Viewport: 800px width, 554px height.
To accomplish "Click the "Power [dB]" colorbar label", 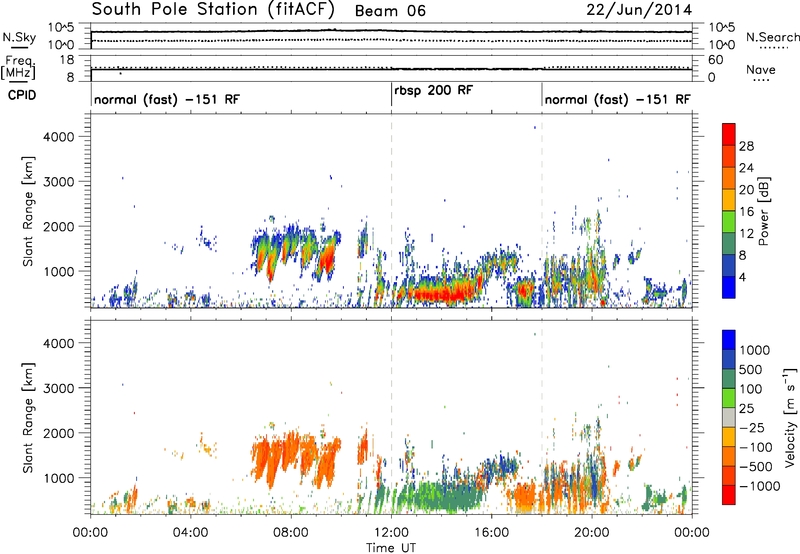I will coord(764,212).
